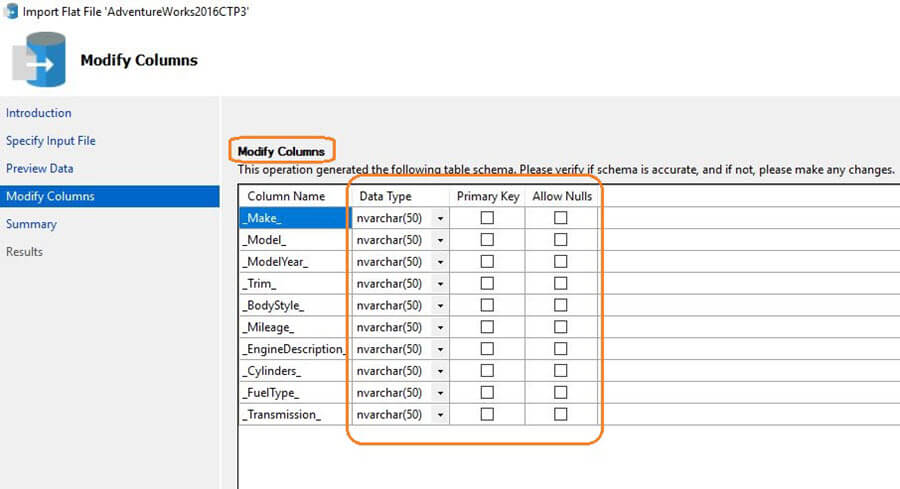Screen dimensions: 900x489
Task: Open data type dropdown for _BodyStyle_
Action: click(440, 306)
